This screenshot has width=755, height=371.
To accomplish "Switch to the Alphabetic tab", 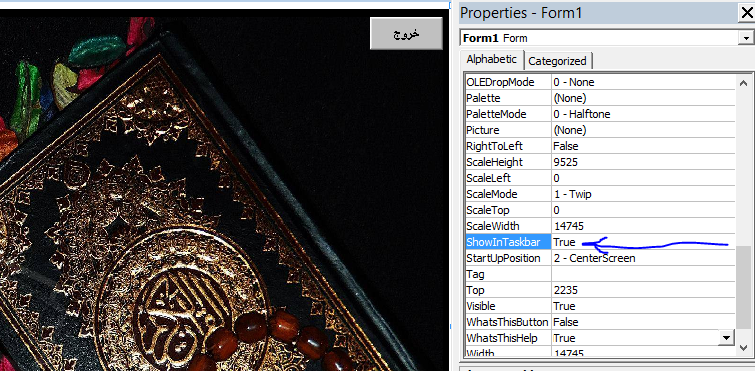I will 492,60.
